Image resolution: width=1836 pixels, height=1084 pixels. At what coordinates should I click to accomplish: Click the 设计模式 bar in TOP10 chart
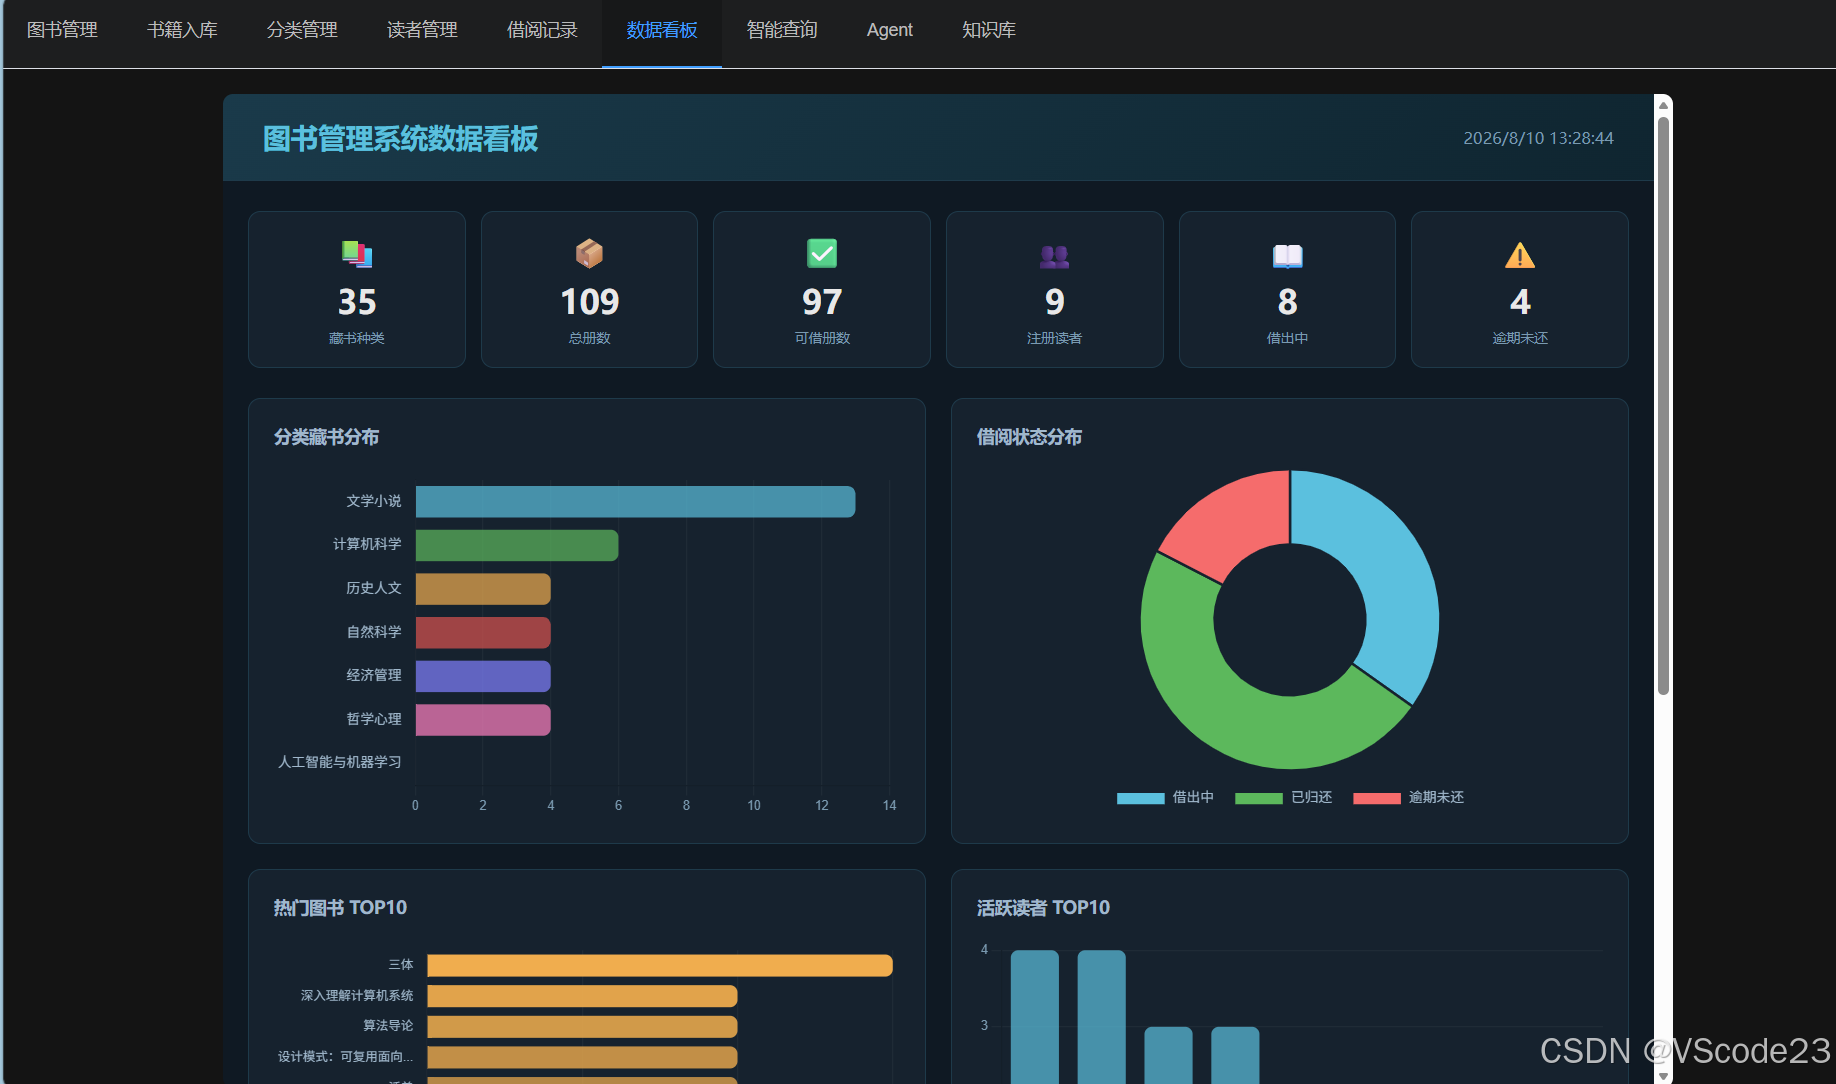point(582,1057)
